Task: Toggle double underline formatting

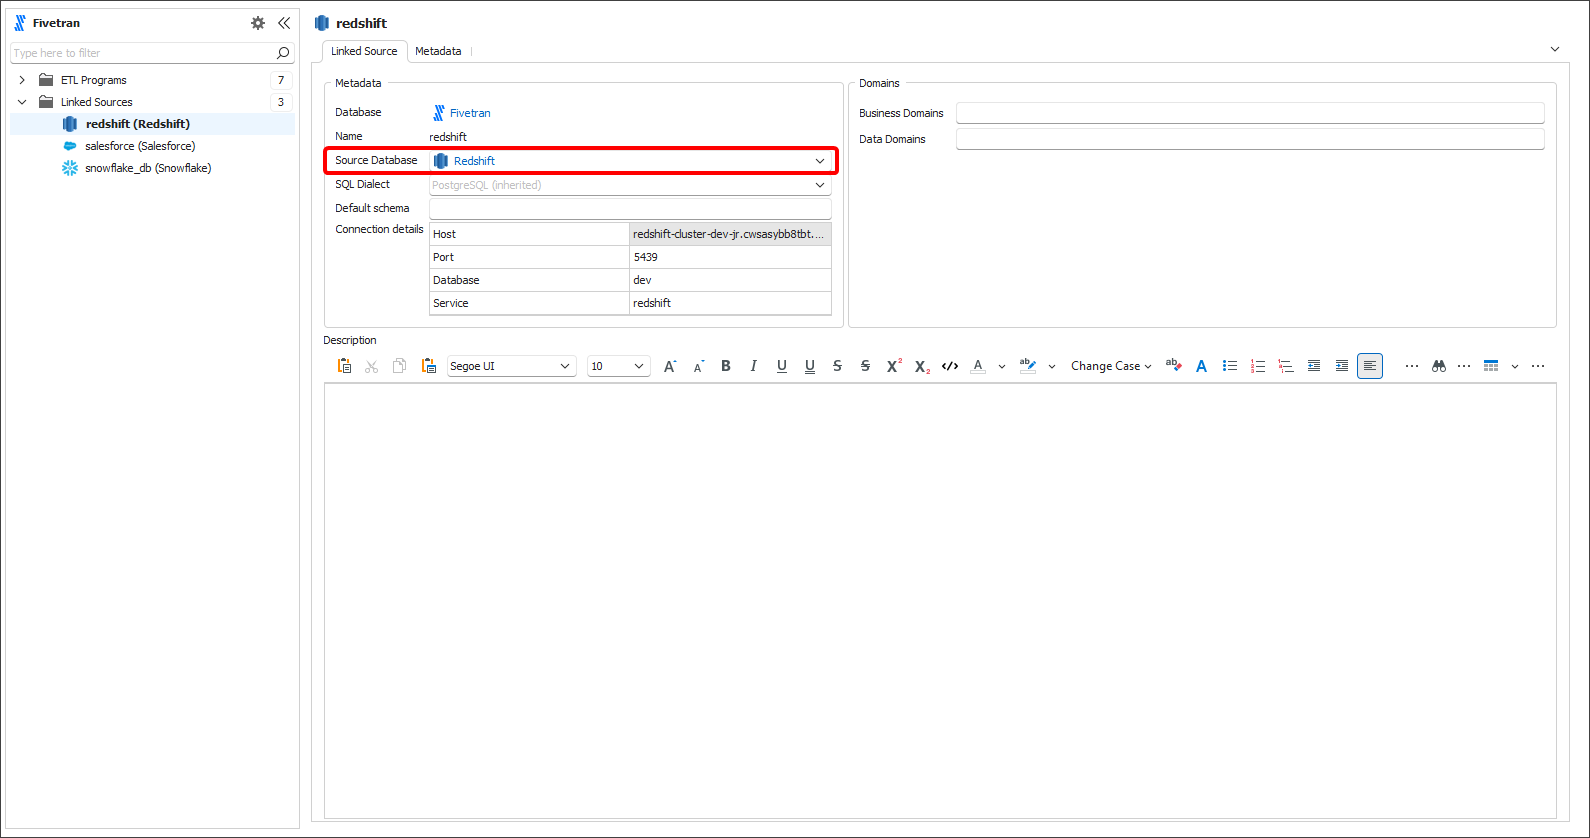Action: [810, 366]
